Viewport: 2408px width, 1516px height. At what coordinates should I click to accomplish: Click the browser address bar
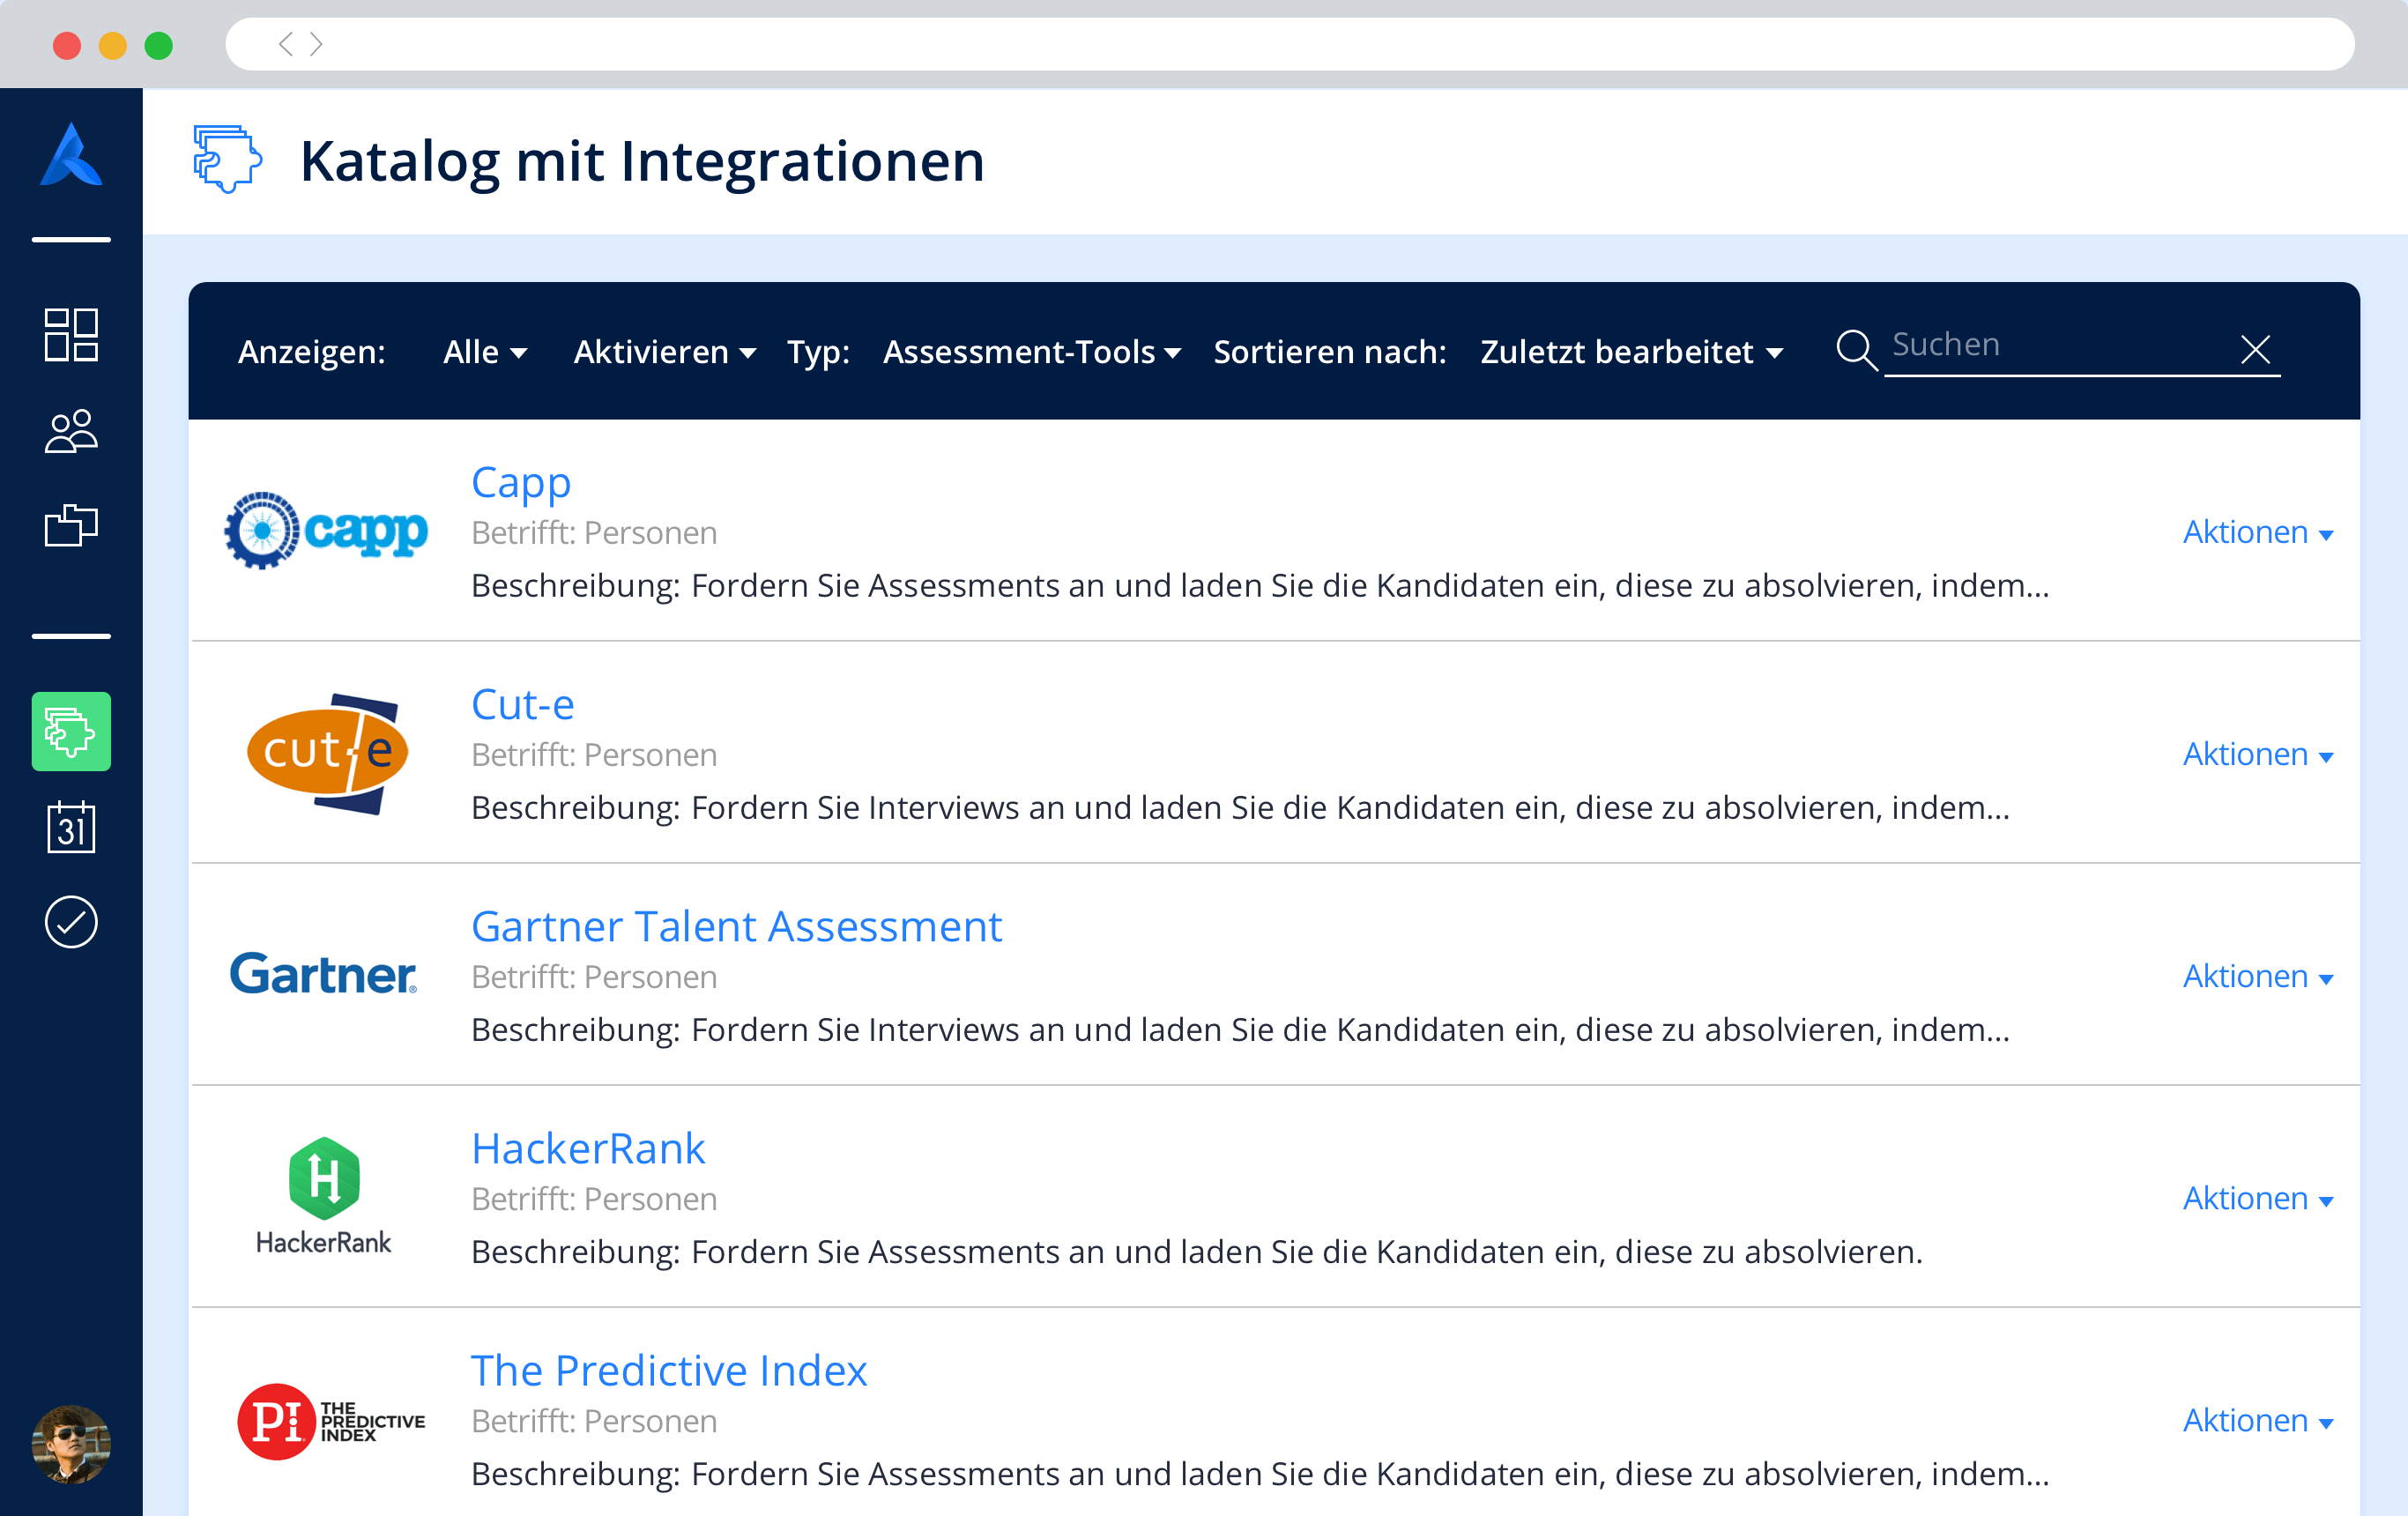[1290, 44]
